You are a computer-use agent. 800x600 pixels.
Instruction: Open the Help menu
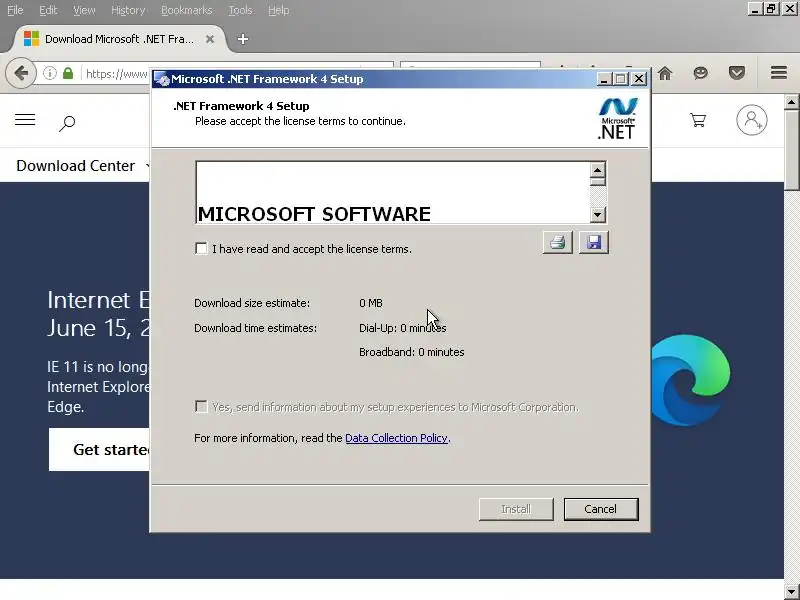279,10
